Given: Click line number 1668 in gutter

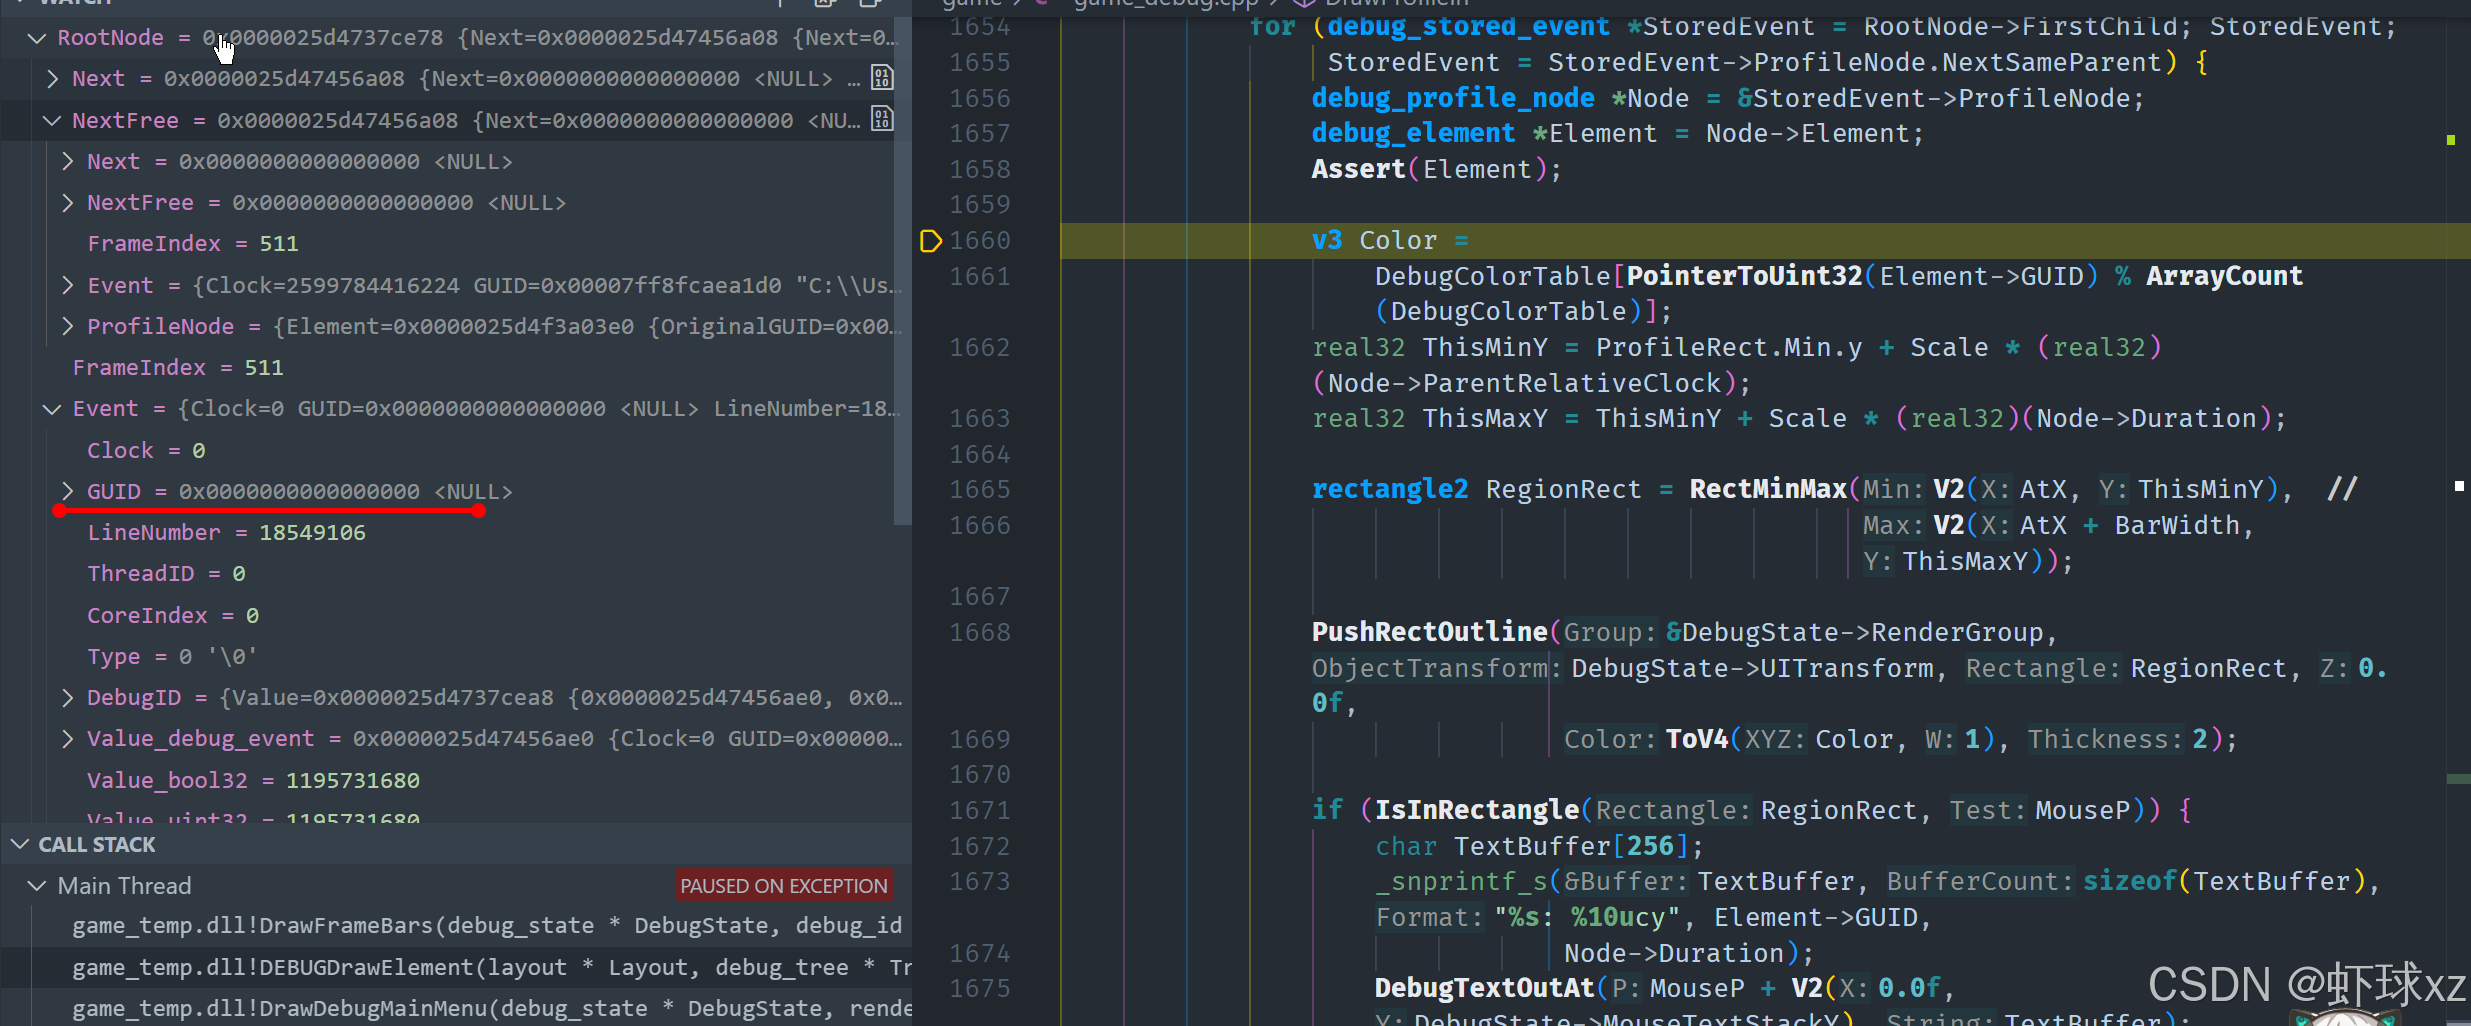Looking at the screenshot, I should [x=979, y=633].
